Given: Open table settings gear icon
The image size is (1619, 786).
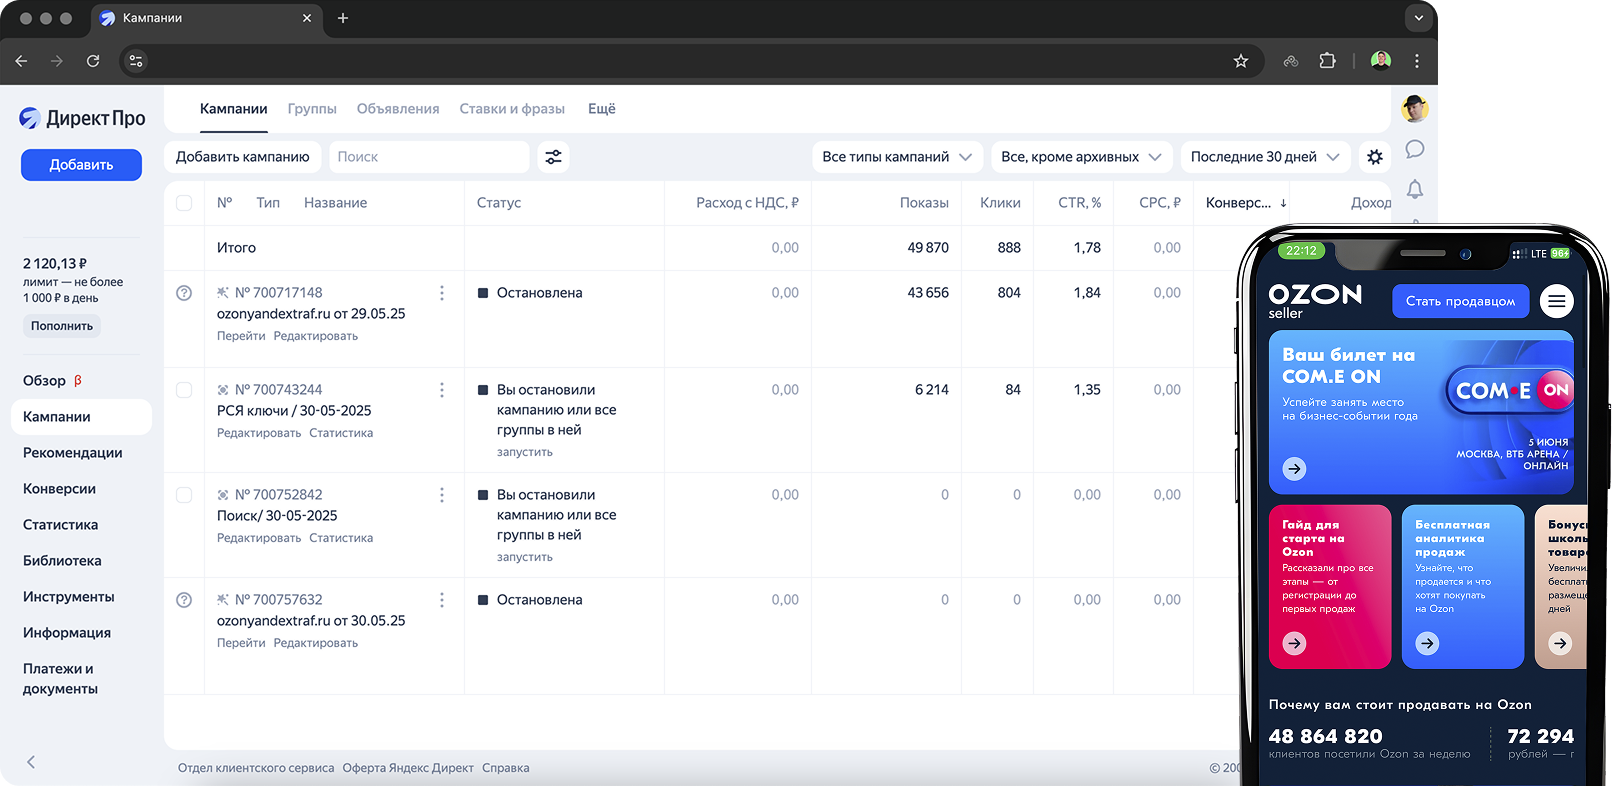Looking at the screenshot, I should pos(1375,157).
